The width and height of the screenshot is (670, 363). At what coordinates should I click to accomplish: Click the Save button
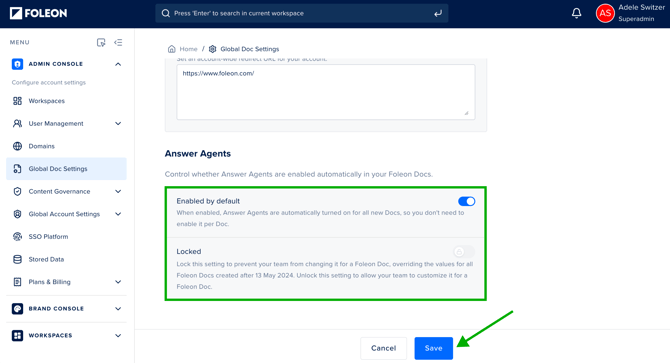coord(433,348)
